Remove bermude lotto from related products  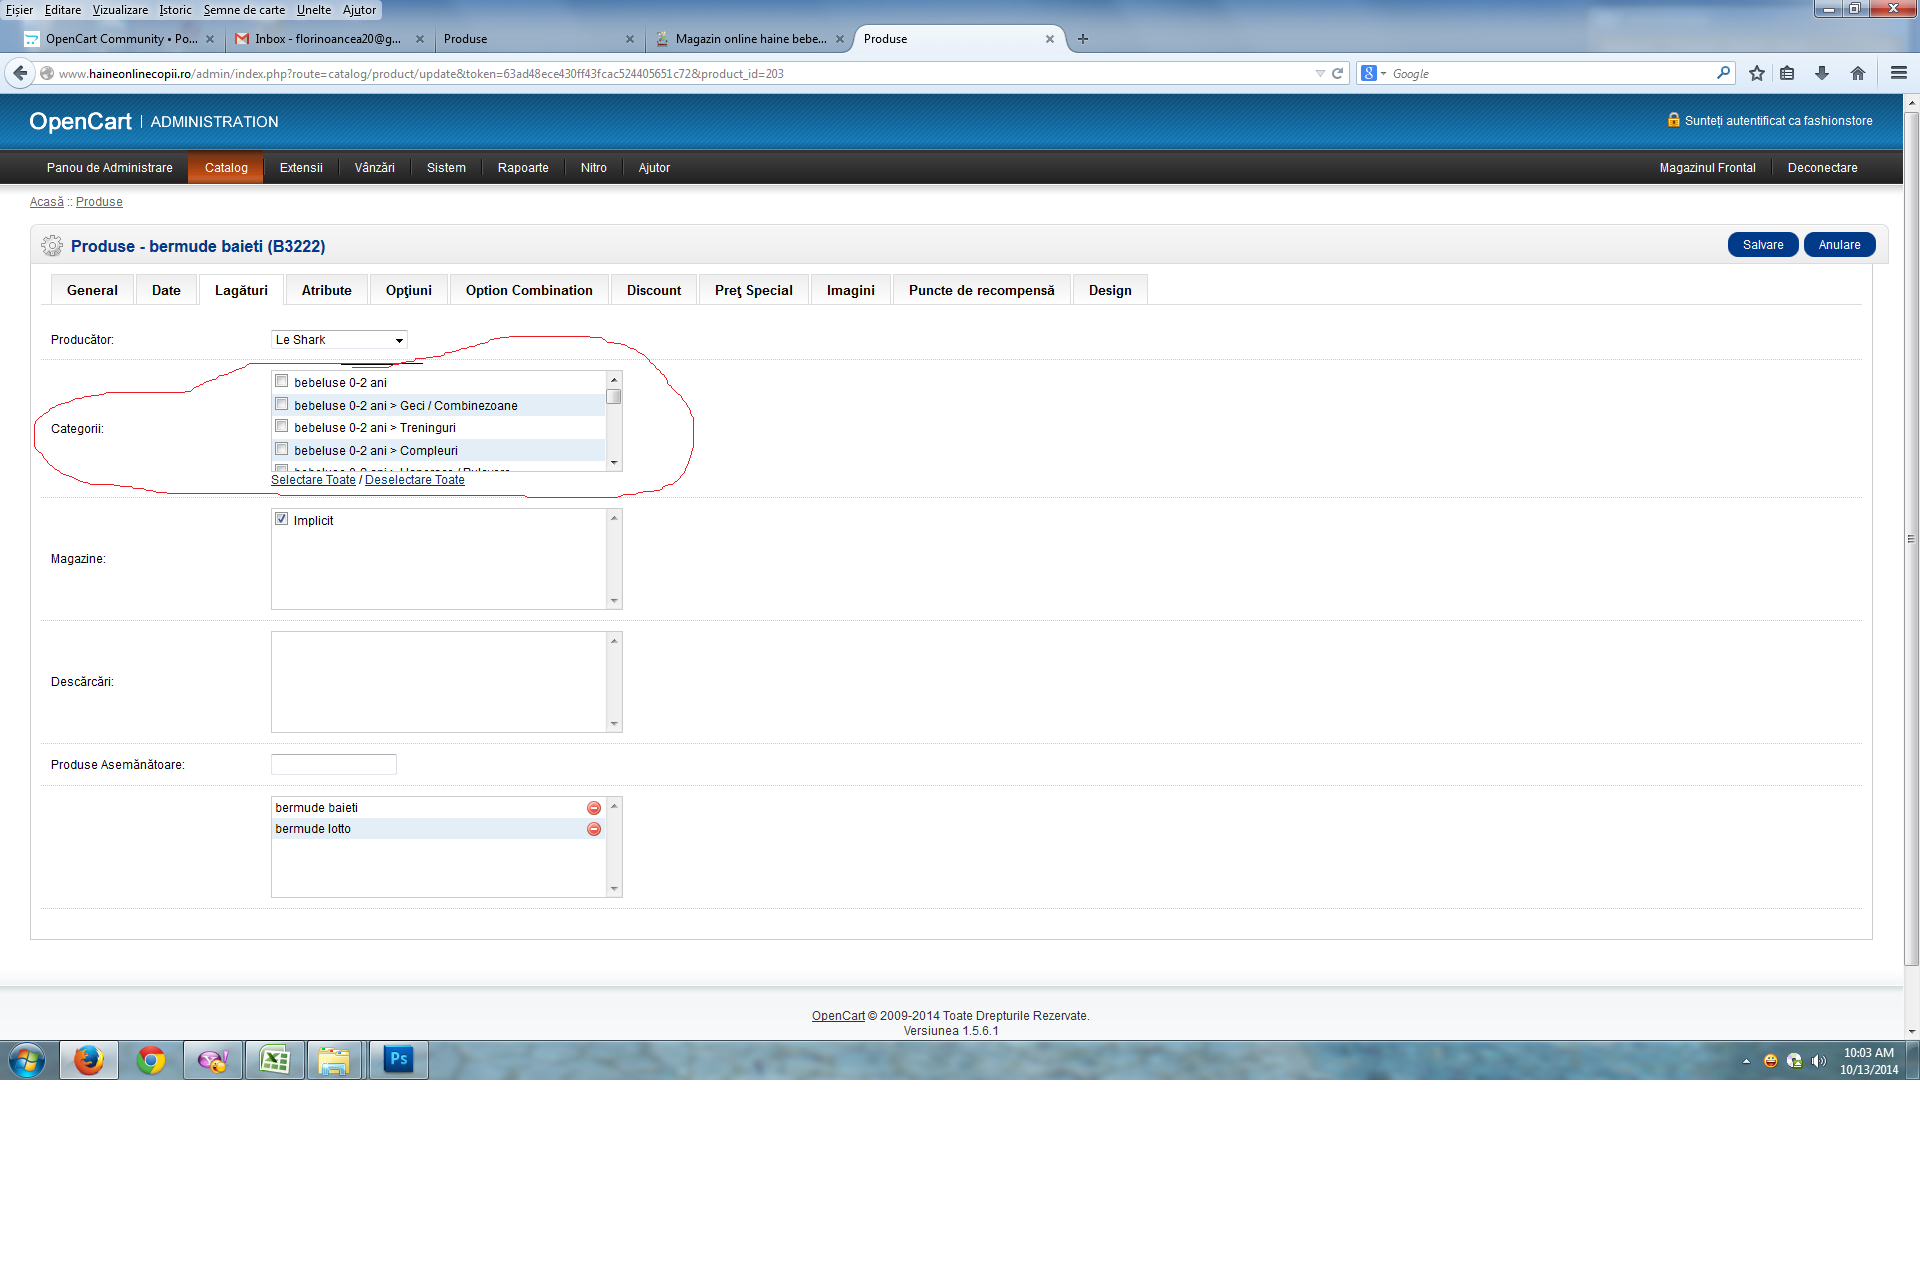tap(594, 829)
